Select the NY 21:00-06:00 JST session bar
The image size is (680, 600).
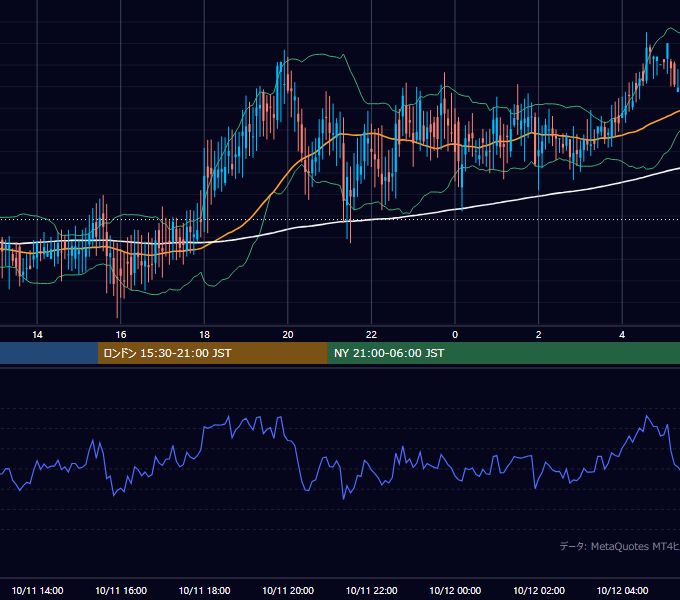tap(503, 353)
